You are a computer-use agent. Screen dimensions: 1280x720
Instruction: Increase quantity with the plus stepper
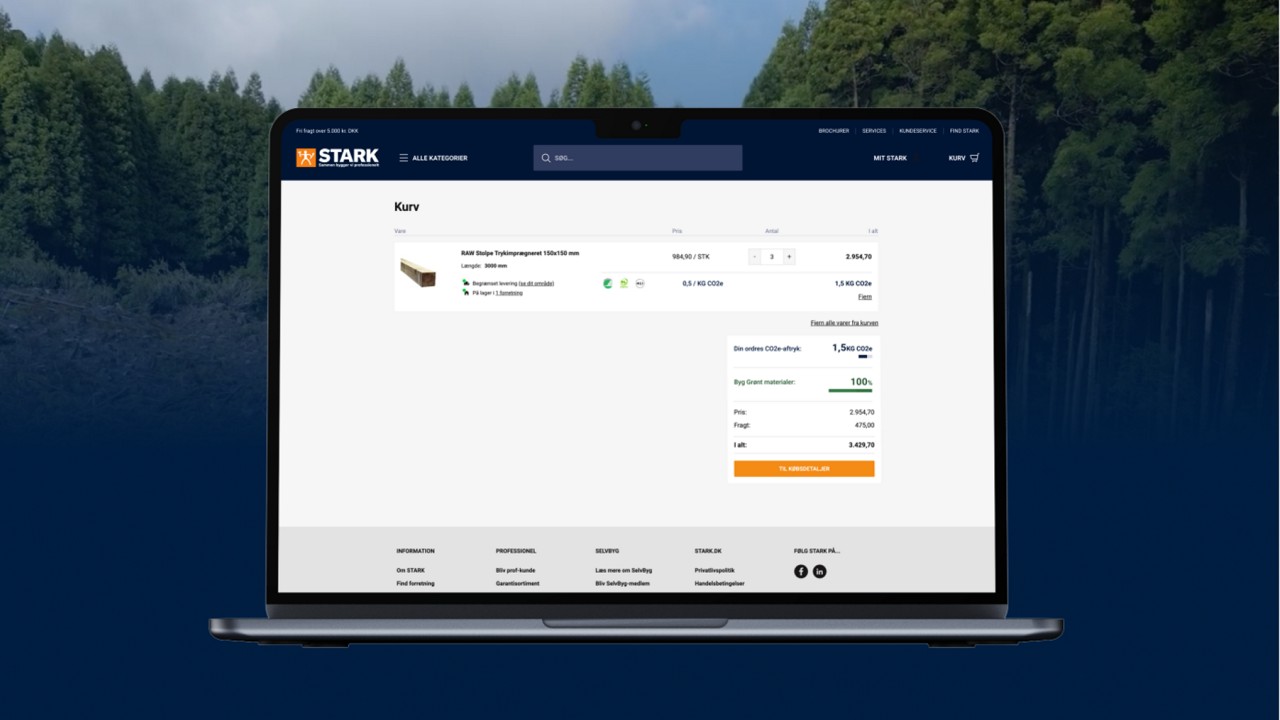pyautogui.click(x=789, y=257)
